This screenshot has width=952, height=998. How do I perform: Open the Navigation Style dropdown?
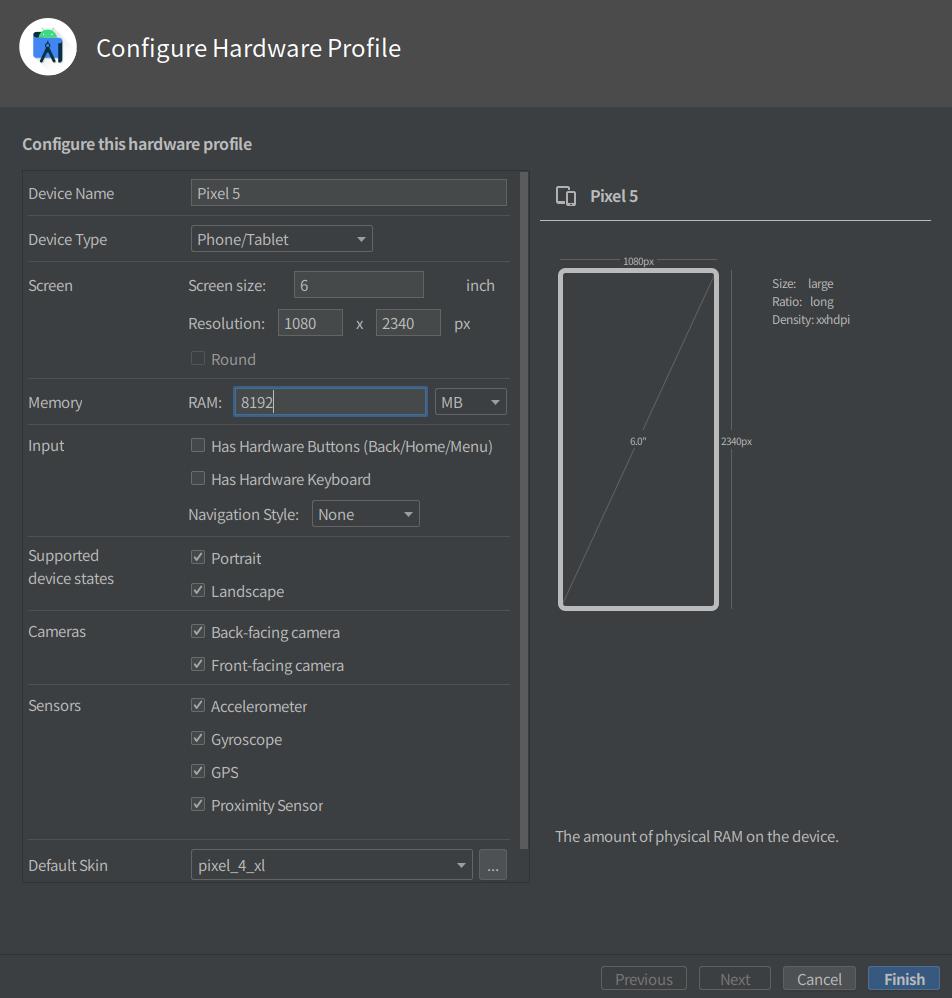(x=365, y=513)
